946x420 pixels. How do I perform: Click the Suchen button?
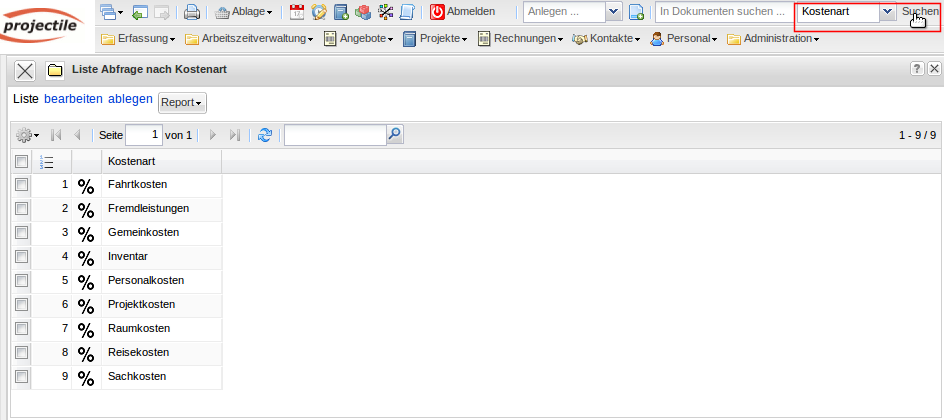tap(920, 11)
